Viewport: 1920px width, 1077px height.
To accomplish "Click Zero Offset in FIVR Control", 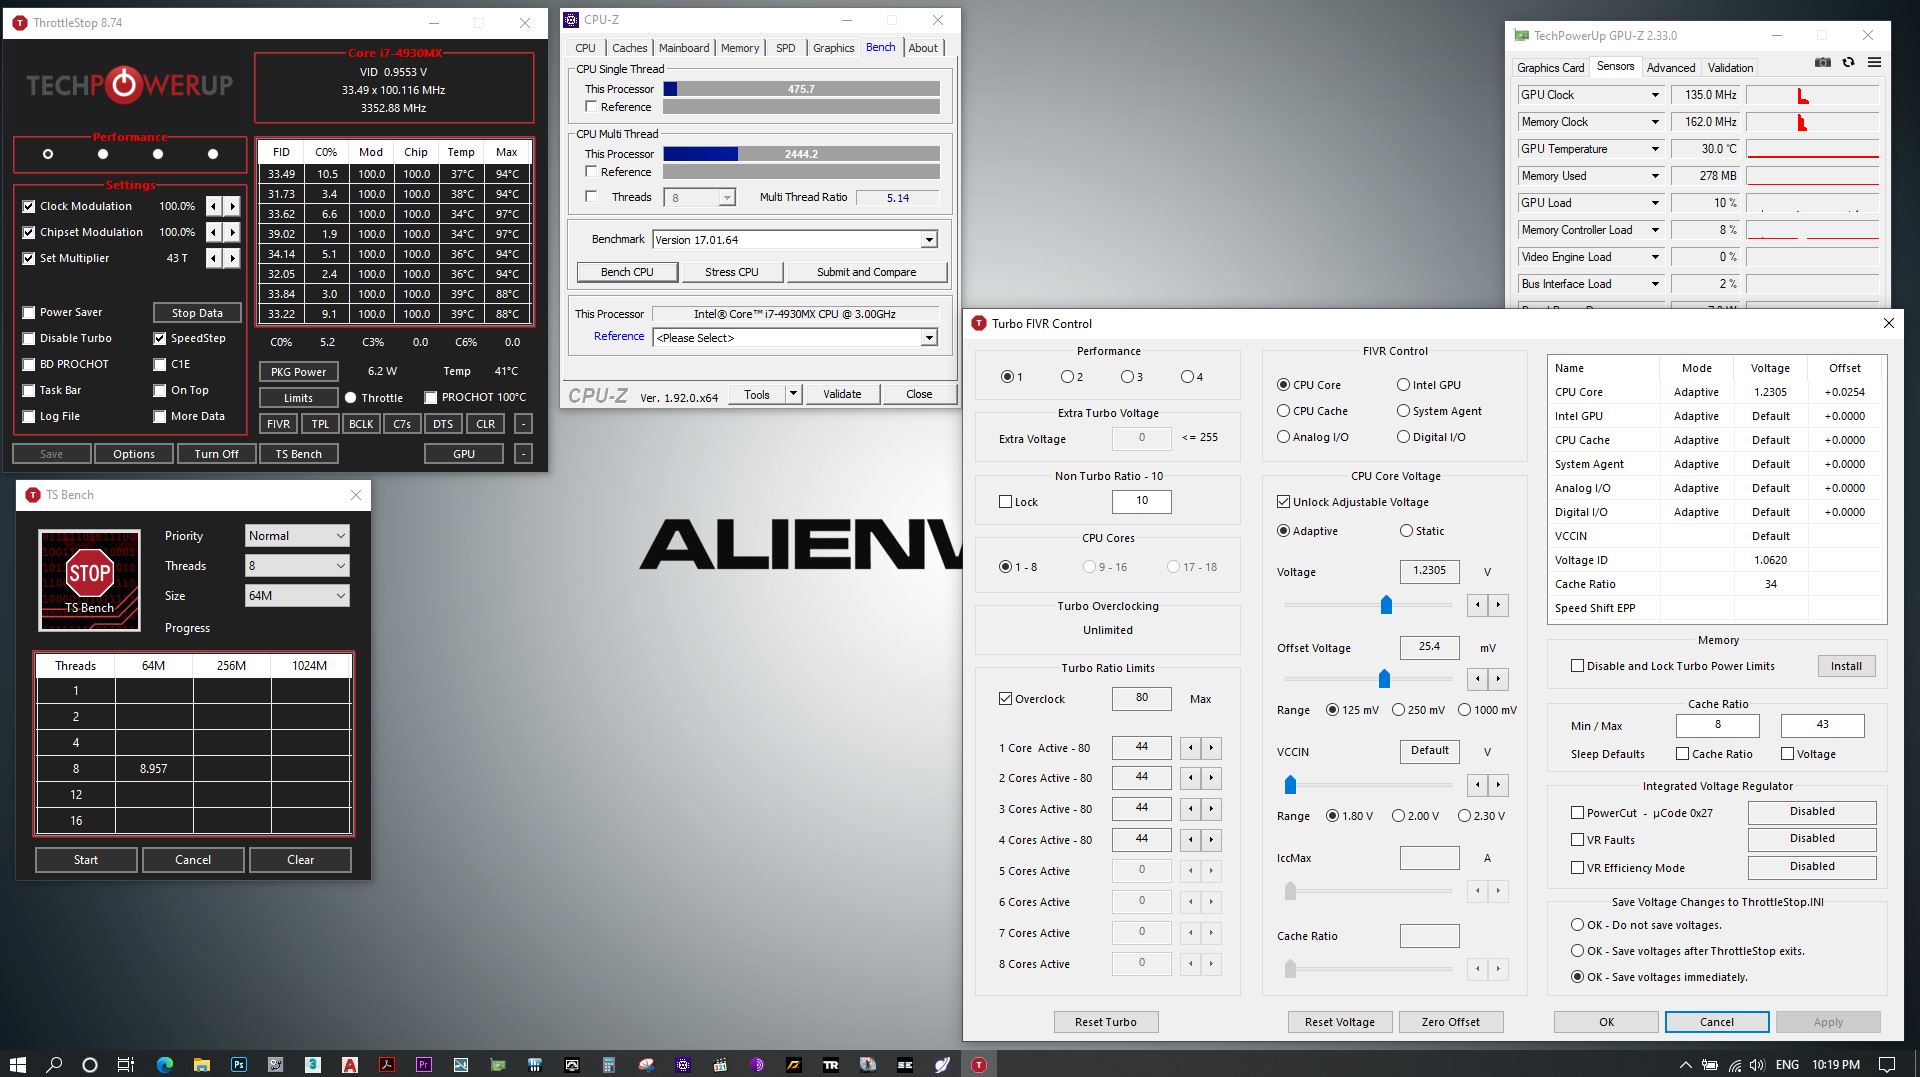I will (1450, 1022).
